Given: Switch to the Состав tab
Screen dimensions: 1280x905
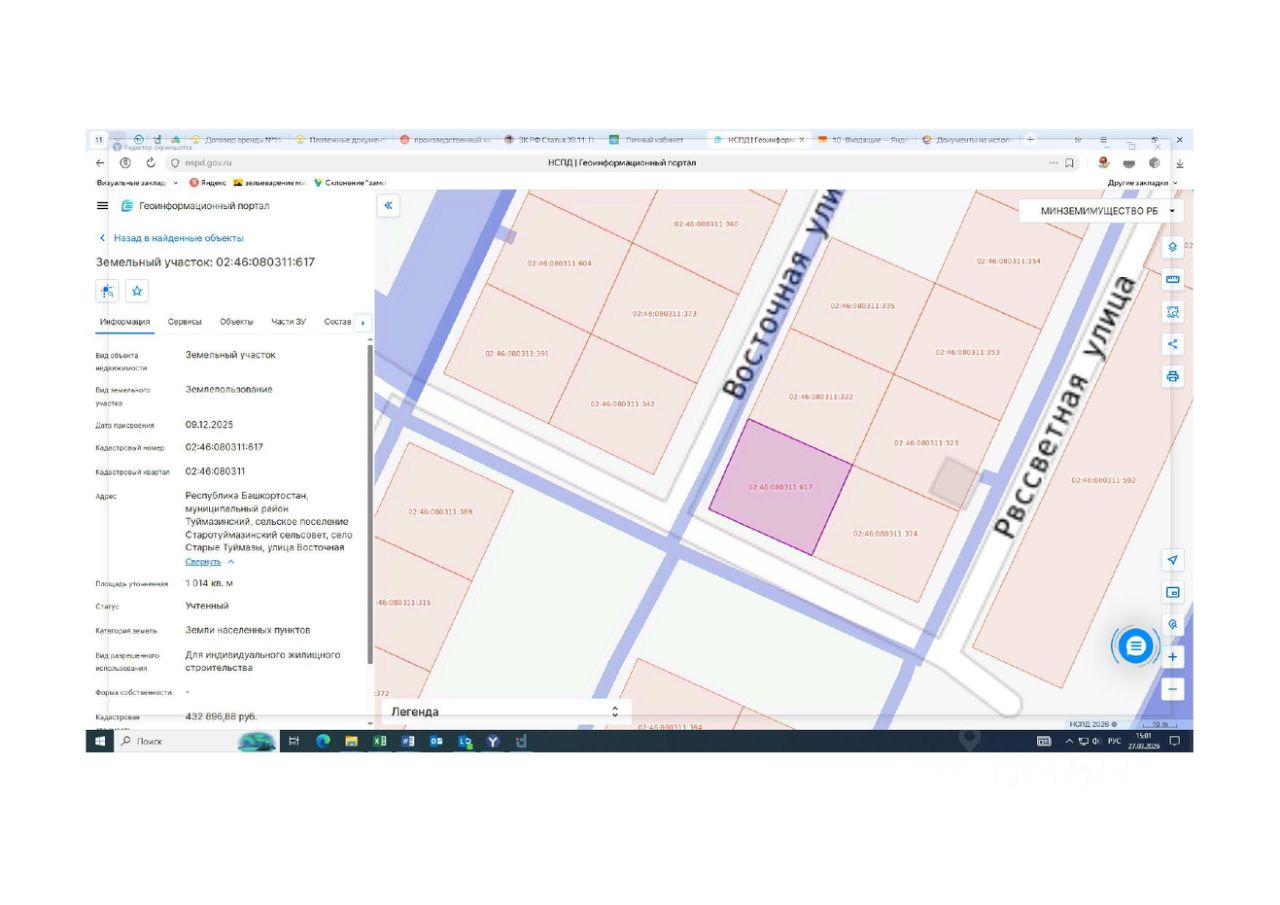Looking at the screenshot, I should (338, 322).
